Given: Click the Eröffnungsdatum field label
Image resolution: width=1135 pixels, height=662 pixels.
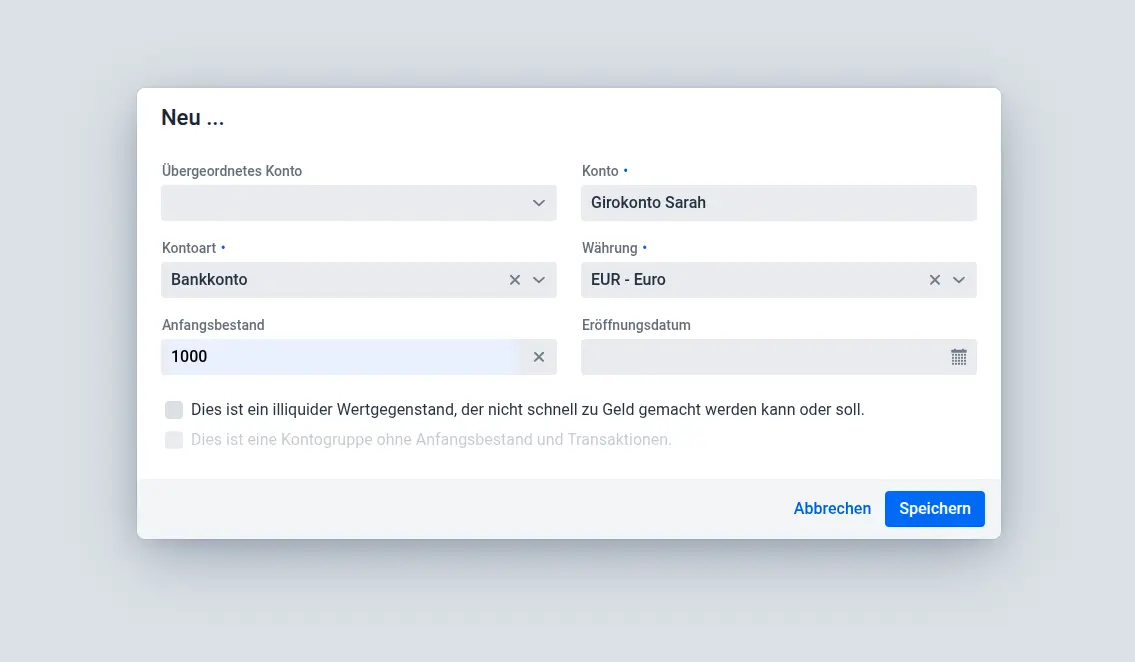Looking at the screenshot, I should pos(636,325).
